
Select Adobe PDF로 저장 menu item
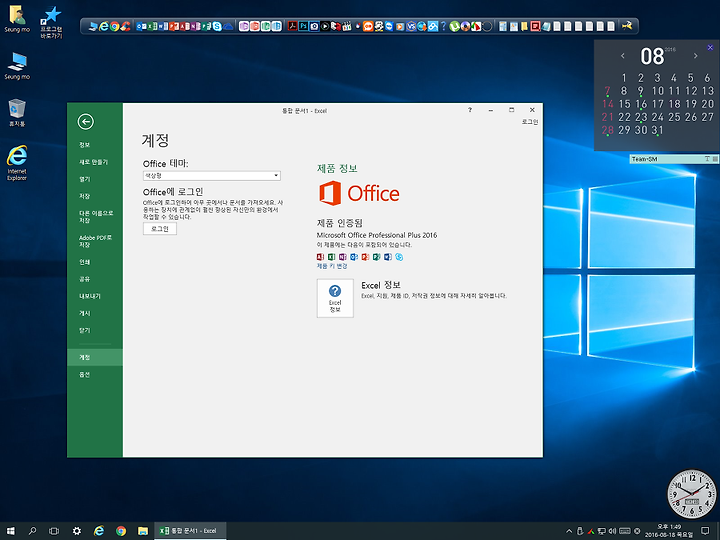coord(95,241)
